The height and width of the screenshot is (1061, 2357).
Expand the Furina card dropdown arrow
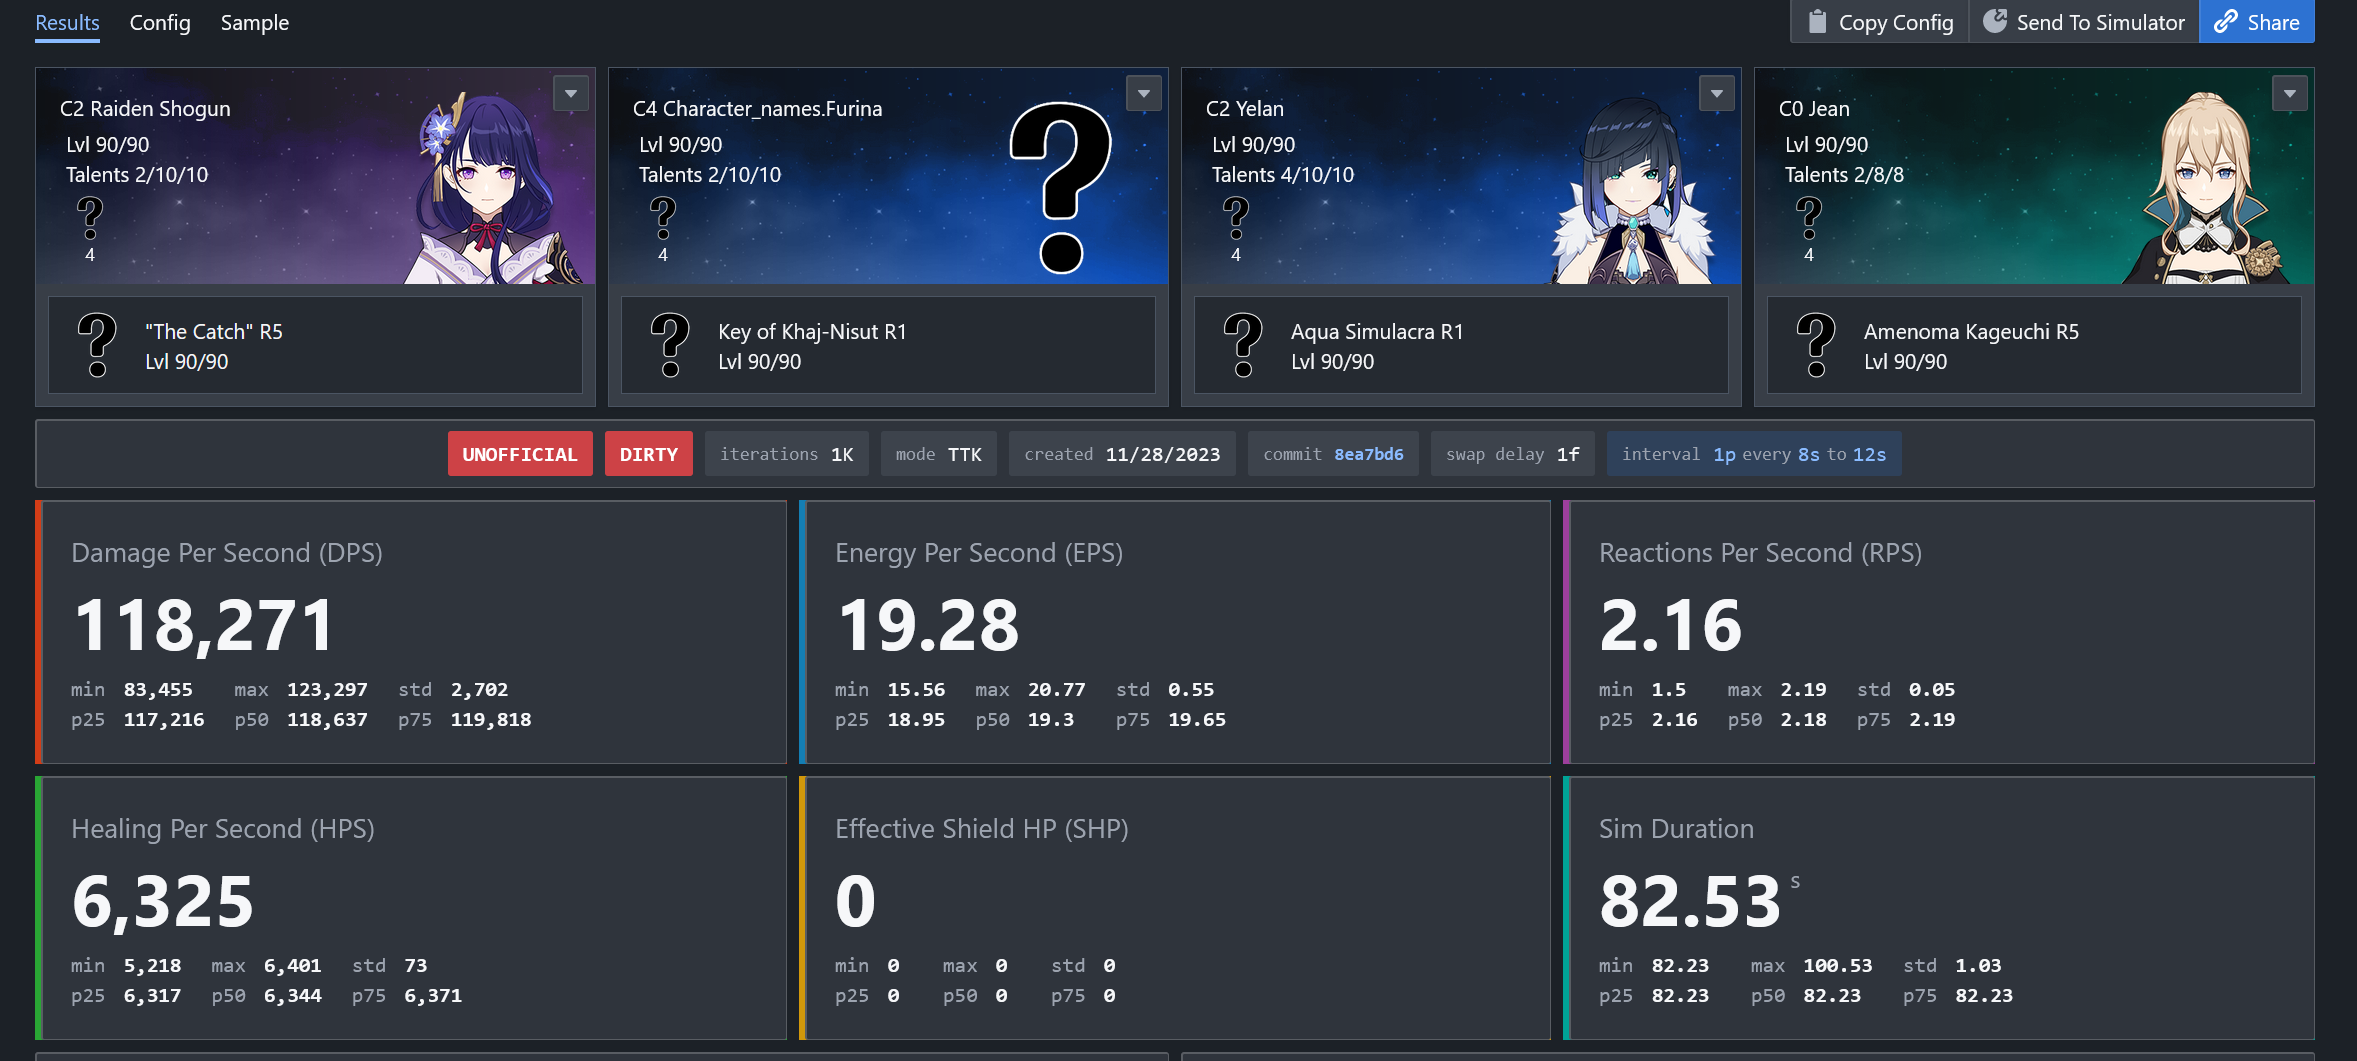click(x=1144, y=94)
